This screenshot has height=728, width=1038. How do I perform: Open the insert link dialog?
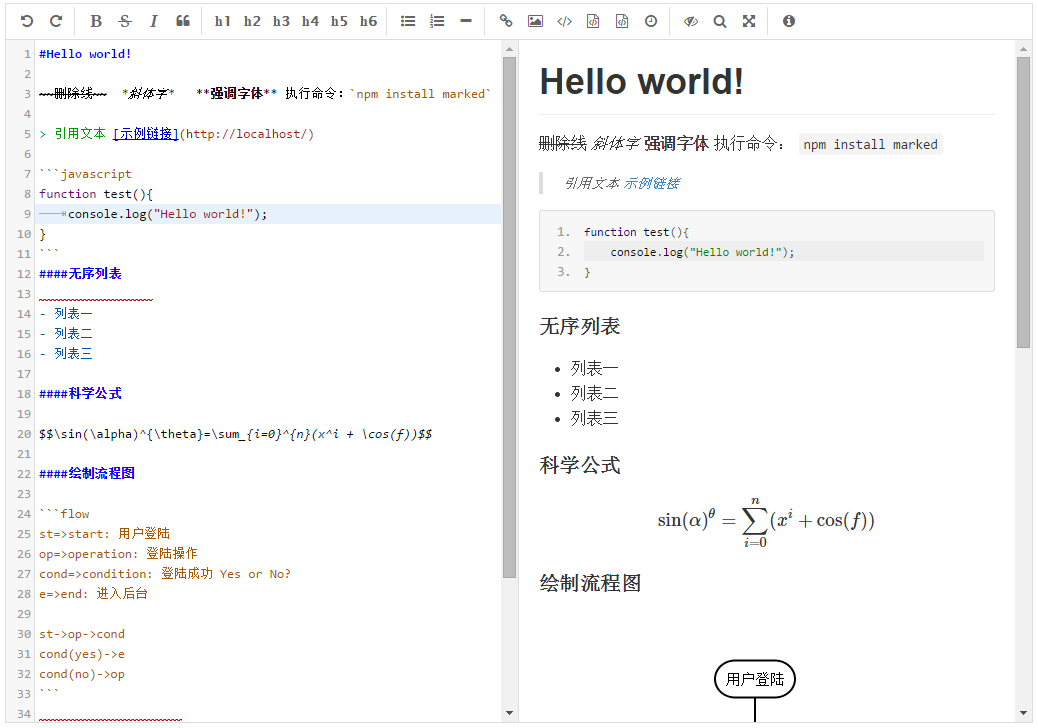tap(506, 21)
